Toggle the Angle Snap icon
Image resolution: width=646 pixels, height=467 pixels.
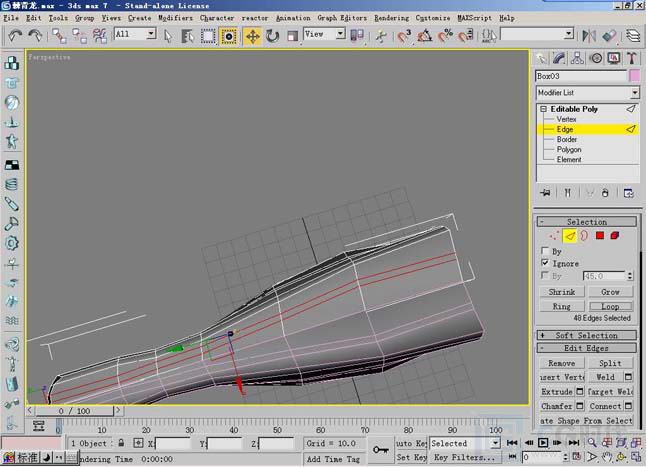[425, 36]
